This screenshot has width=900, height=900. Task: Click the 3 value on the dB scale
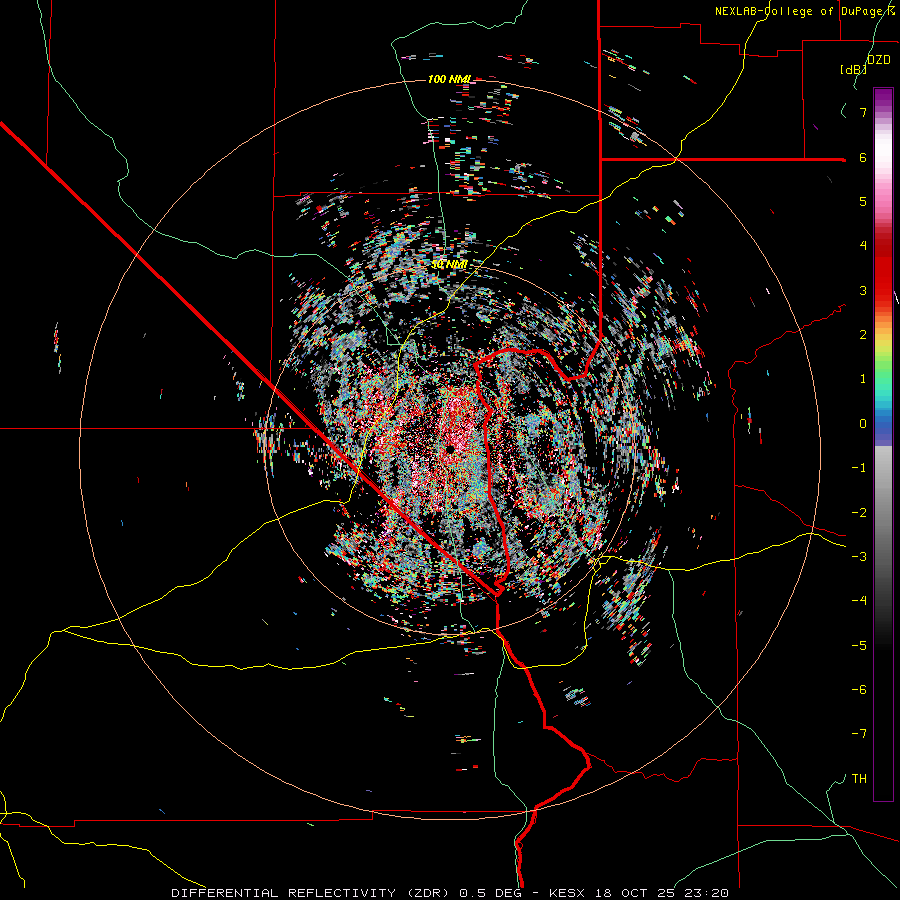click(x=863, y=290)
